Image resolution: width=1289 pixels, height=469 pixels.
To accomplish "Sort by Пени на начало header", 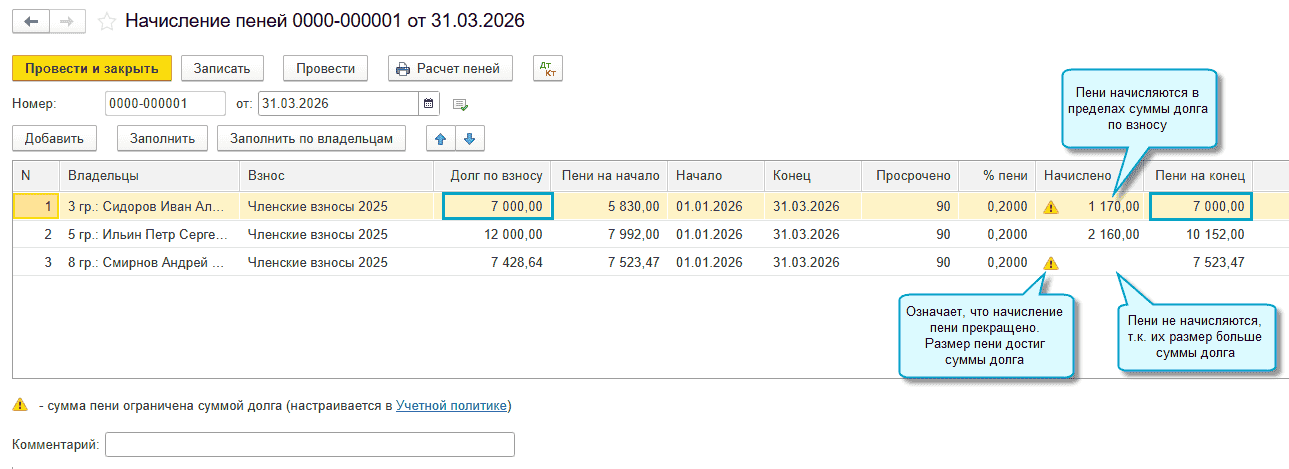I will tap(610, 175).
